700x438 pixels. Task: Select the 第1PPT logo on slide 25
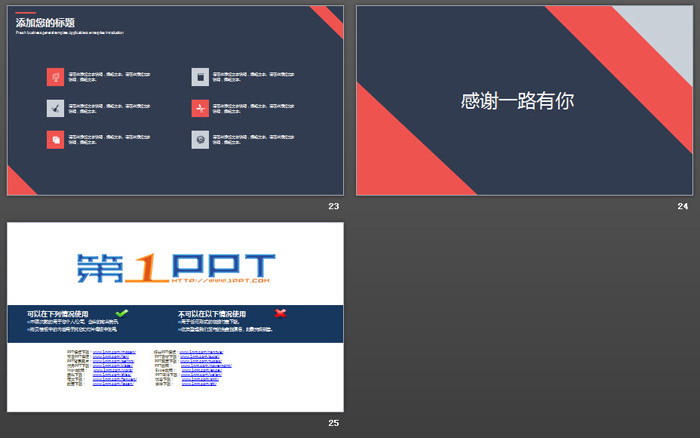tap(175, 267)
